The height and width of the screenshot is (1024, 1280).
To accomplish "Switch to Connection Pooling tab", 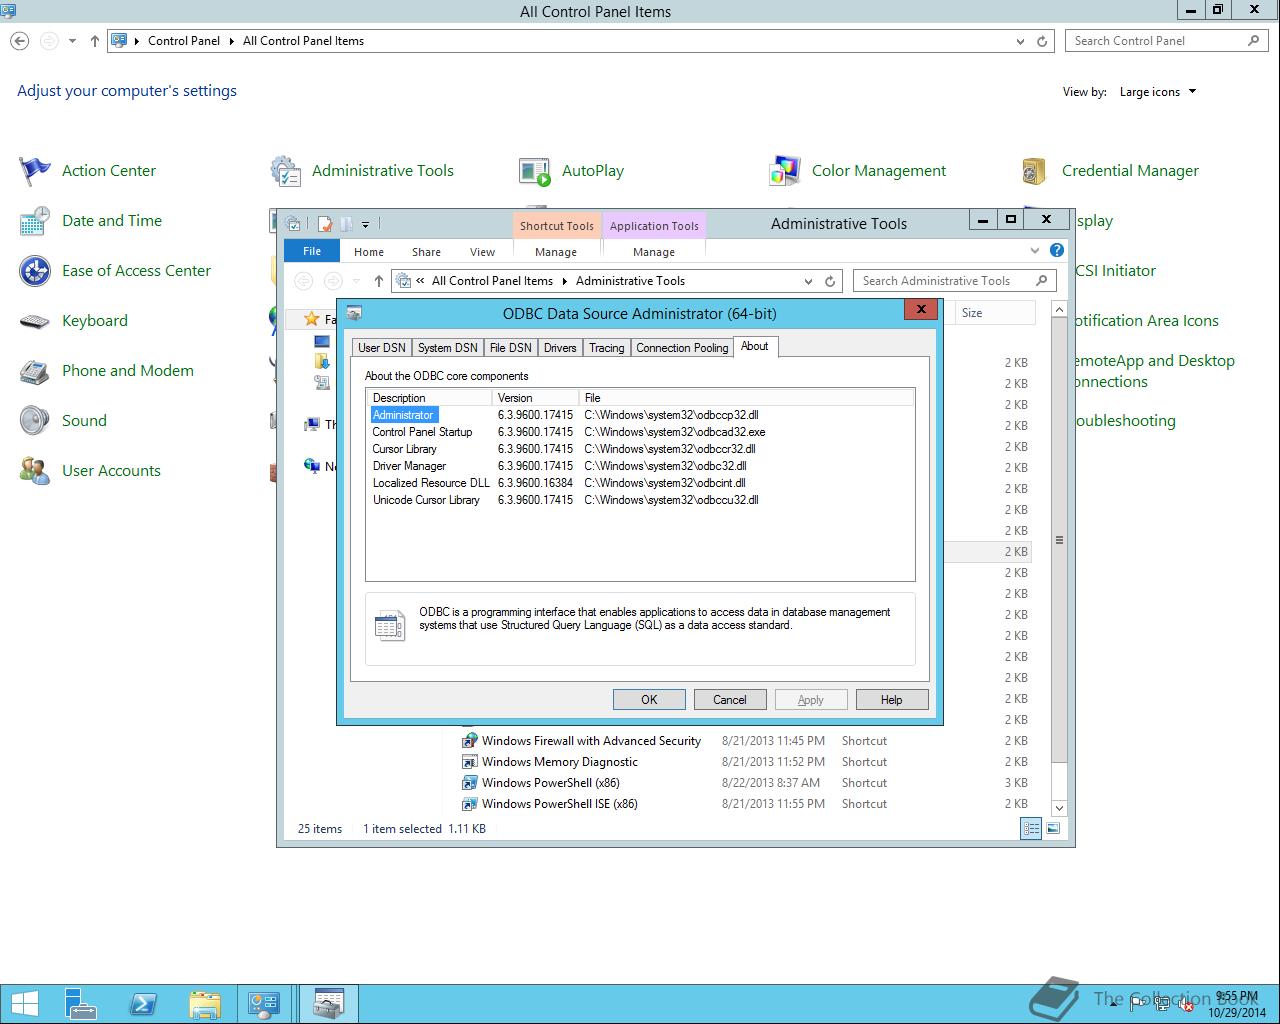I will [682, 348].
